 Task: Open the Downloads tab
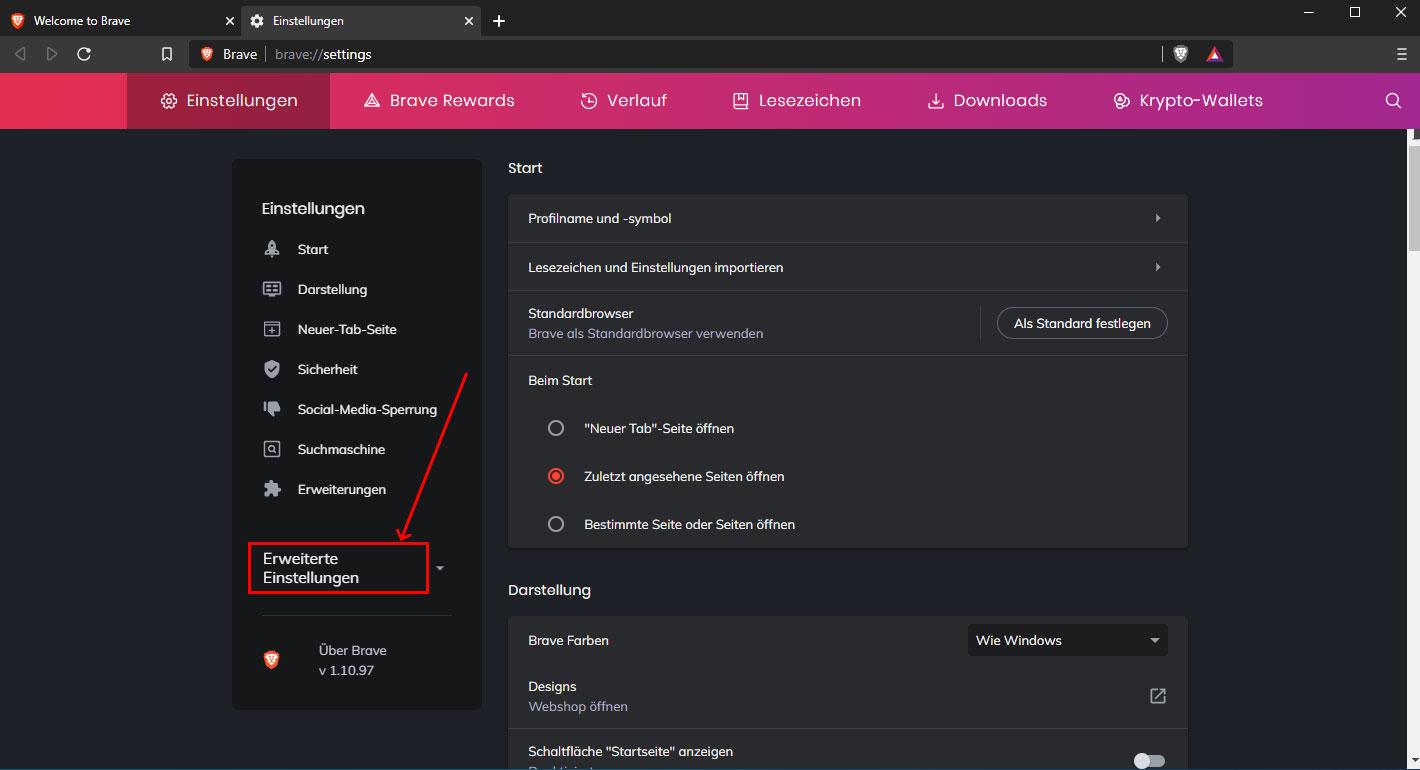[x=987, y=101]
